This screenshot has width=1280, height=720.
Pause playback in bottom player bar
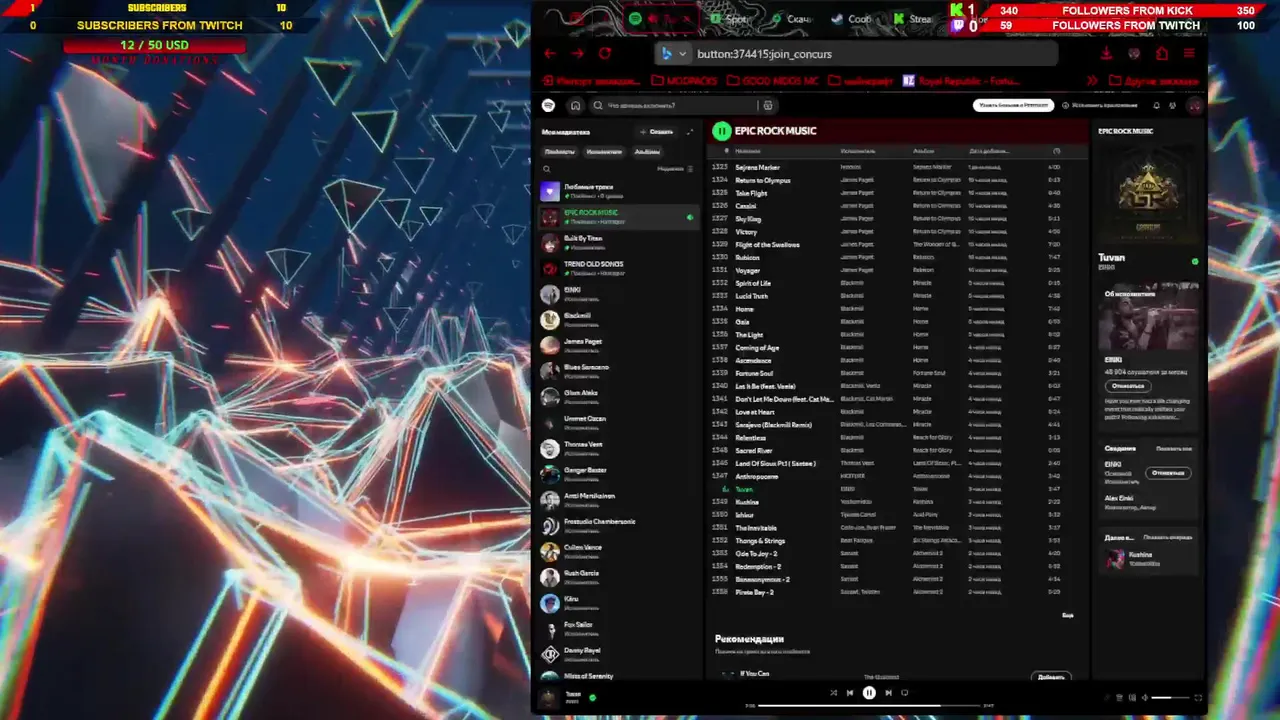pyautogui.click(x=869, y=692)
